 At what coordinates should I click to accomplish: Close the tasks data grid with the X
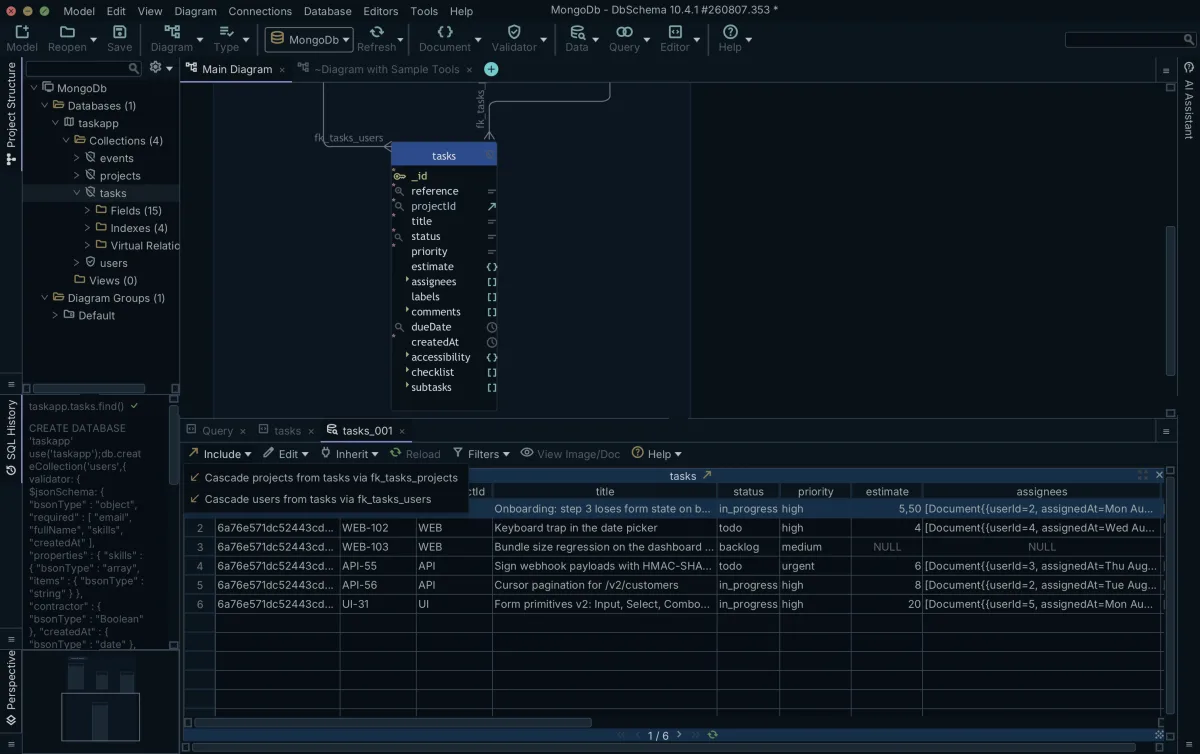pos(1160,475)
